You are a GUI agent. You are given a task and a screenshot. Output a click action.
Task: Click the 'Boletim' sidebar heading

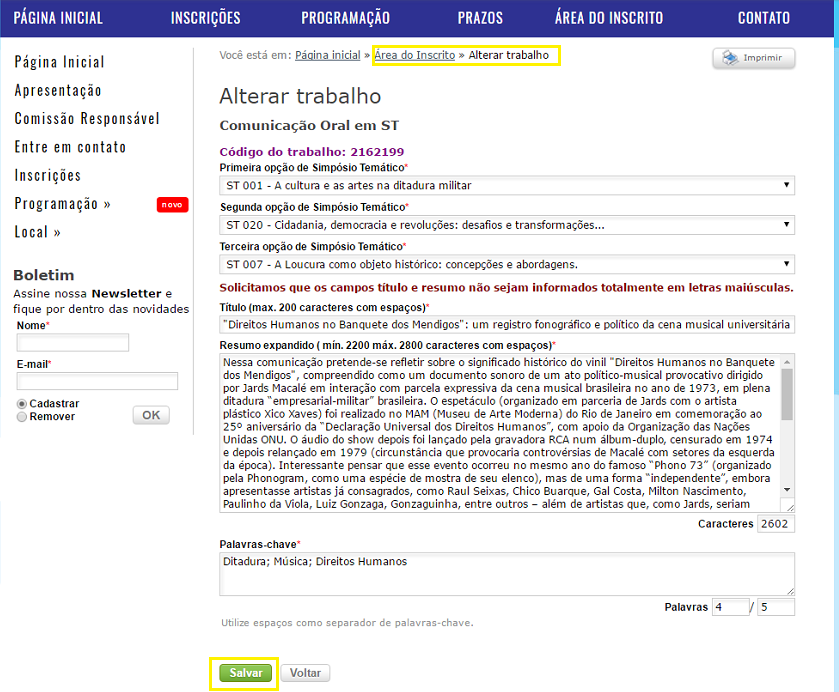(44, 275)
